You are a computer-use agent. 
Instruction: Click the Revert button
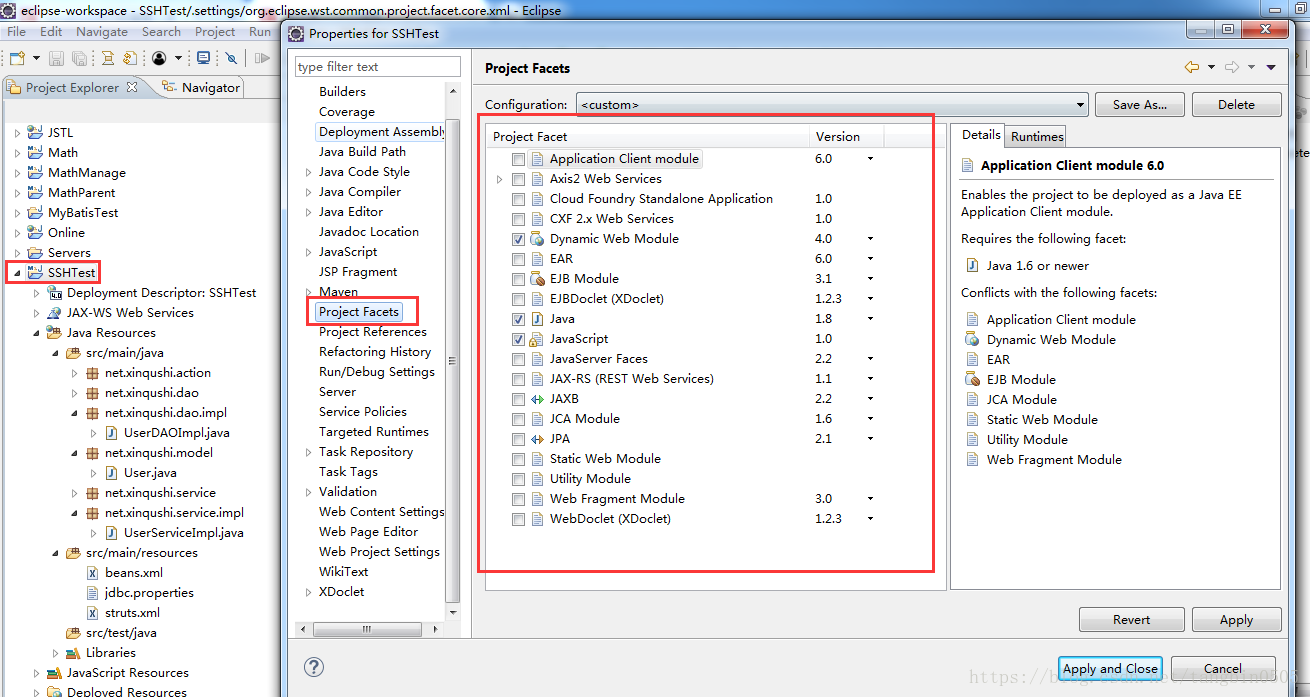pyautogui.click(x=1132, y=619)
